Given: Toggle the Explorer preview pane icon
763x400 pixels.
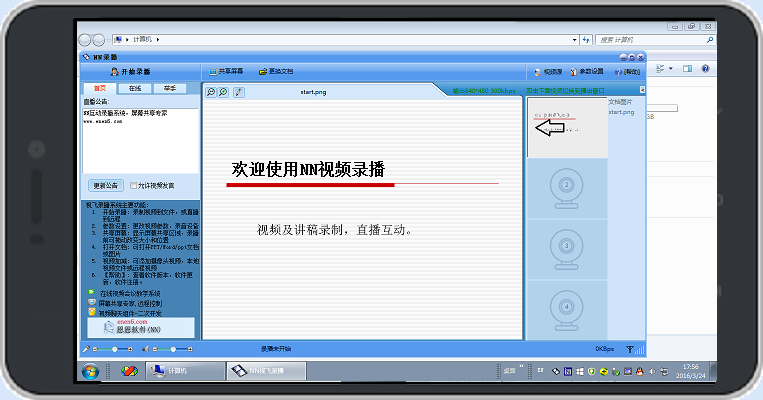Looking at the screenshot, I should pyautogui.click(x=688, y=69).
